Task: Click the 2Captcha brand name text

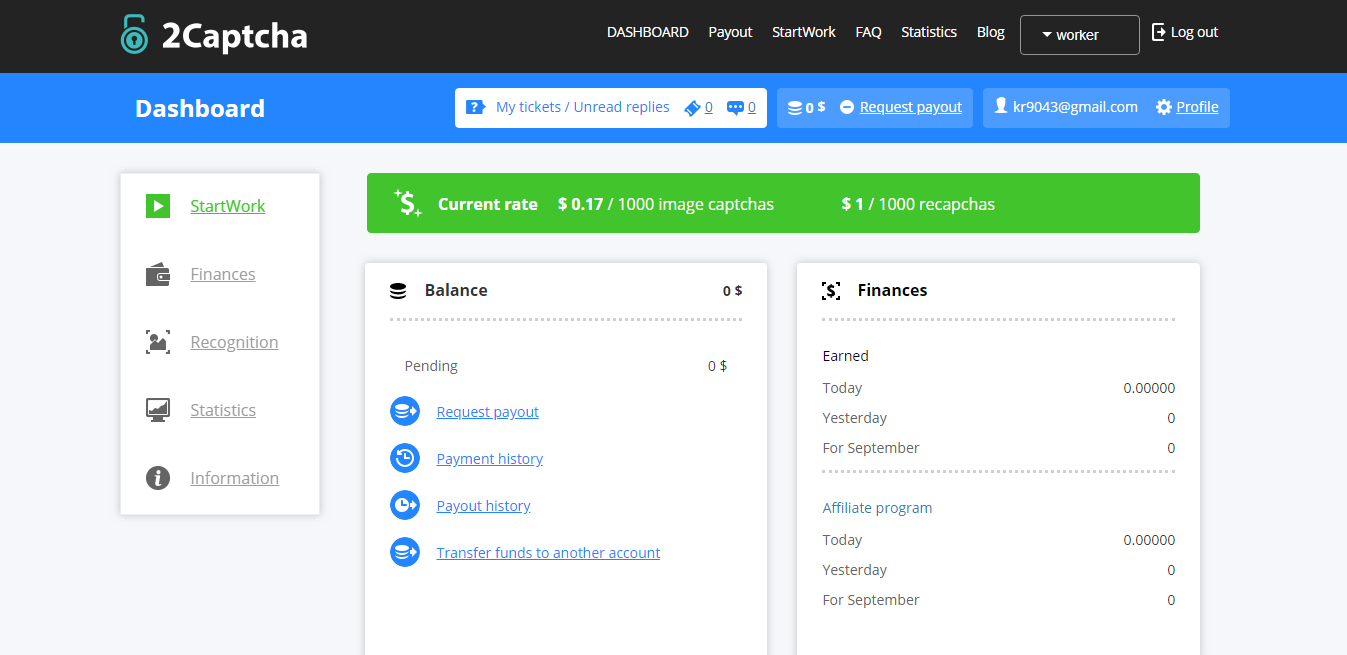Action: 235,36
